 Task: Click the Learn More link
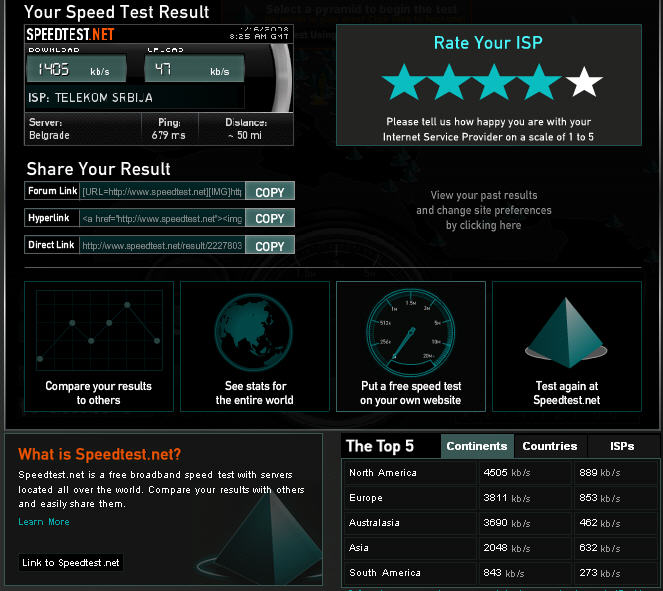pyautogui.click(x=44, y=522)
